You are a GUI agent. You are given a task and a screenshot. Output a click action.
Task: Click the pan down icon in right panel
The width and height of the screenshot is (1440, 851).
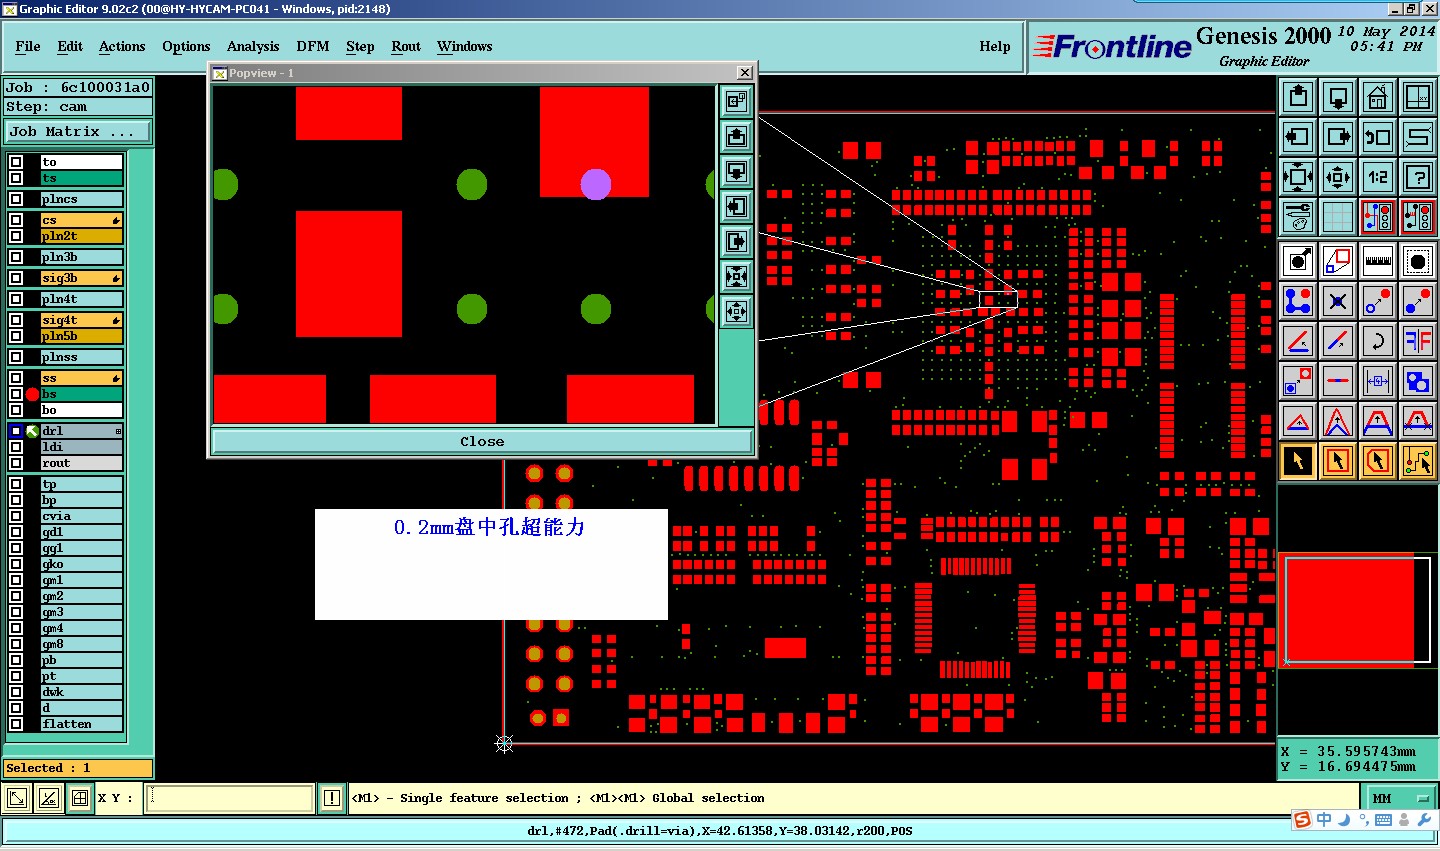tap(1338, 97)
